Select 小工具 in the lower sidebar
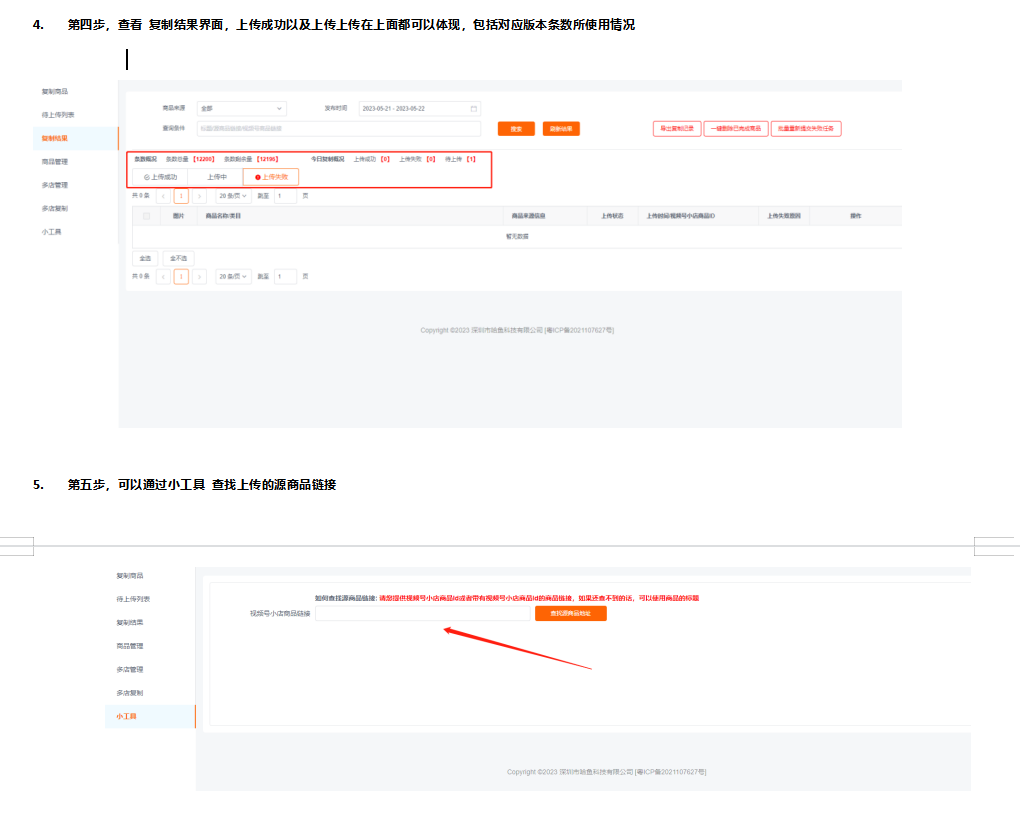 (126, 716)
